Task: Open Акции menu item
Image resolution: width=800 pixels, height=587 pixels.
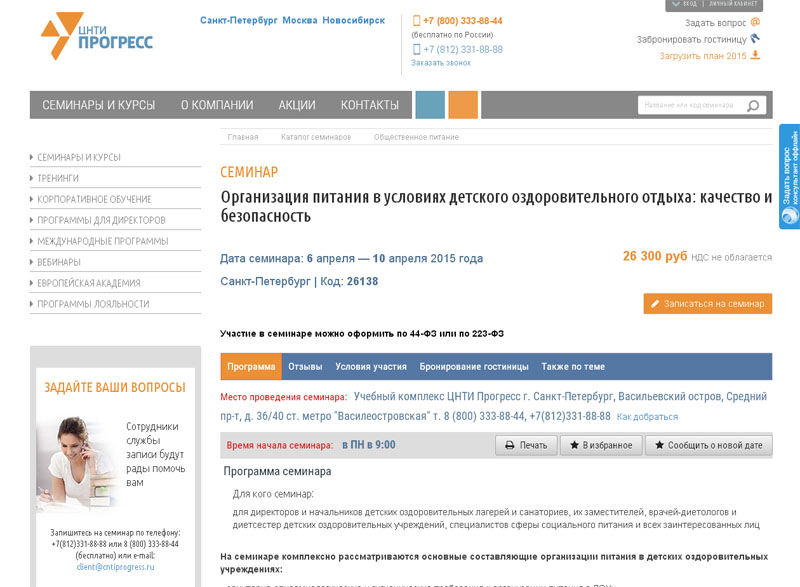Action: pos(297,105)
